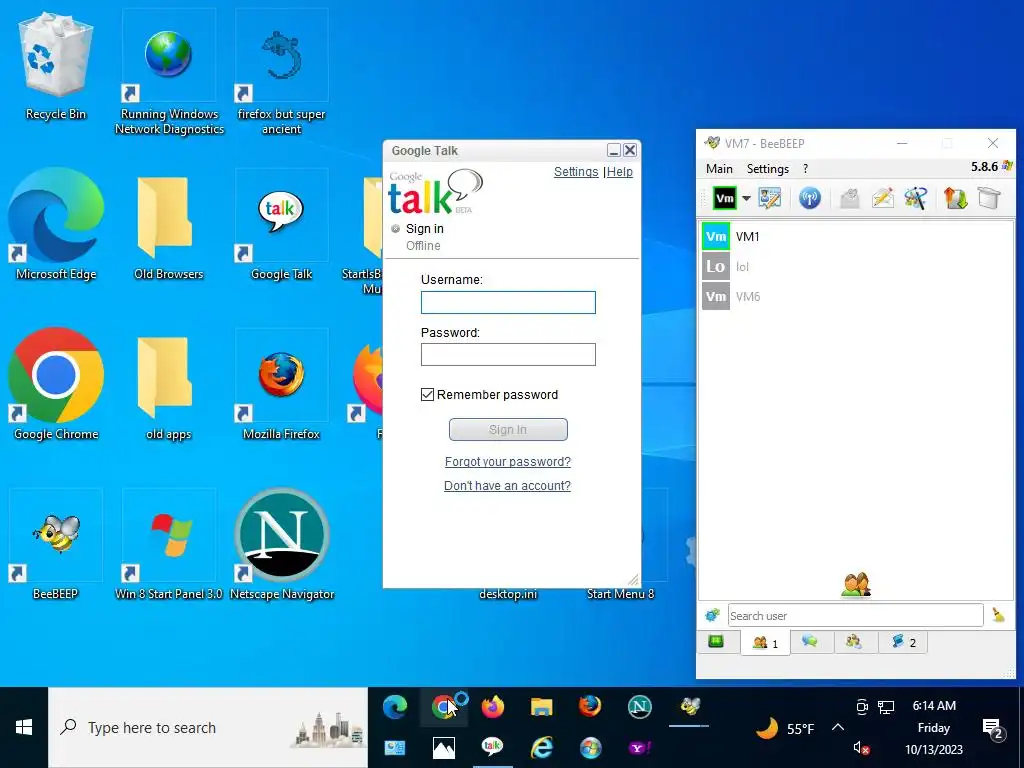Image resolution: width=1024 pixels, height=768 pixels.
Task: Click the Password field in Google Talk
Action: (x=508, y=355)
